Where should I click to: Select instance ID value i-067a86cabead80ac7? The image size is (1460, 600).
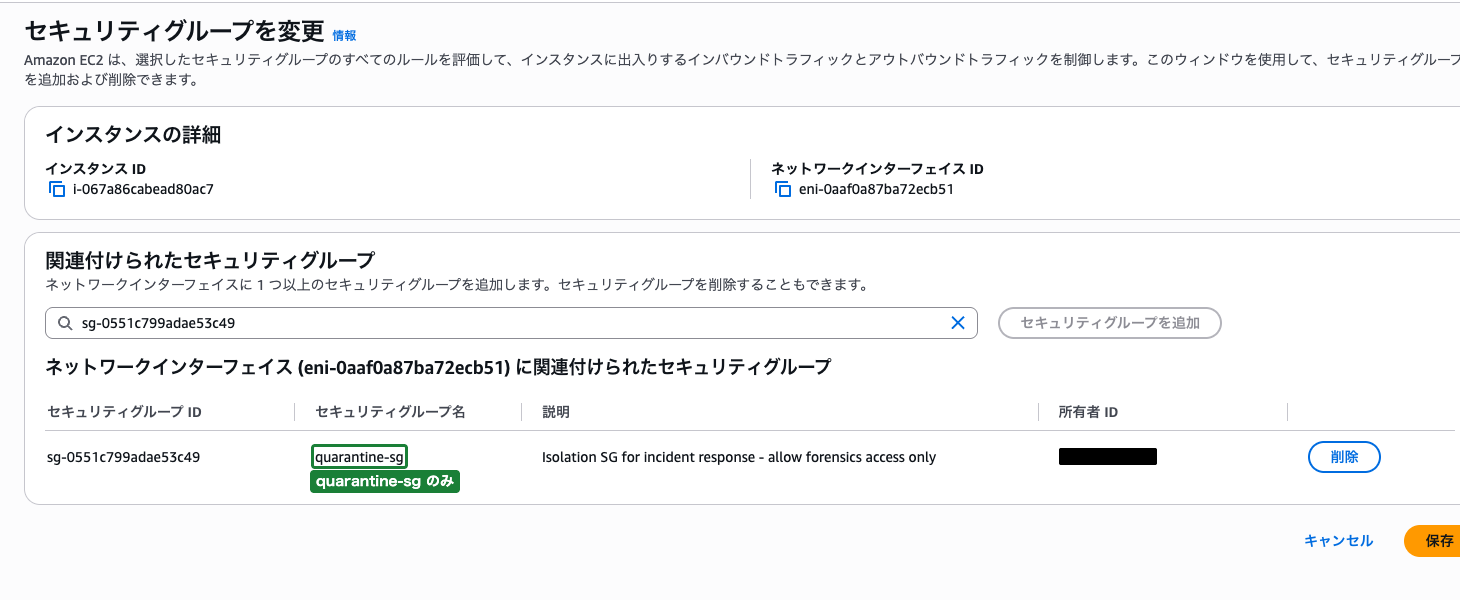click(x=143, y=189)
